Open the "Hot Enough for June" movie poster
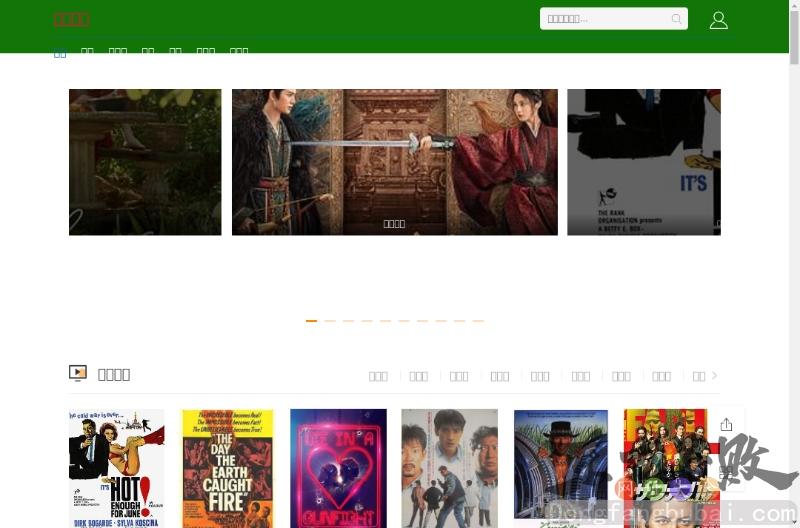The image size is (800, 528). coord(116,467)
